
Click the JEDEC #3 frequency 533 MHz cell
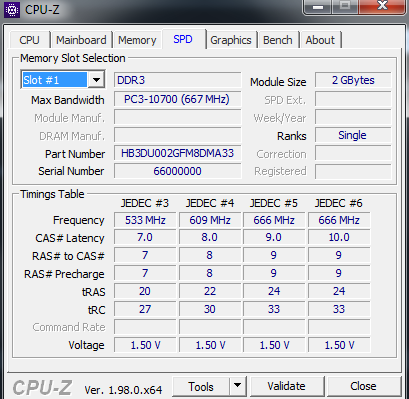(x=145, y=220)
